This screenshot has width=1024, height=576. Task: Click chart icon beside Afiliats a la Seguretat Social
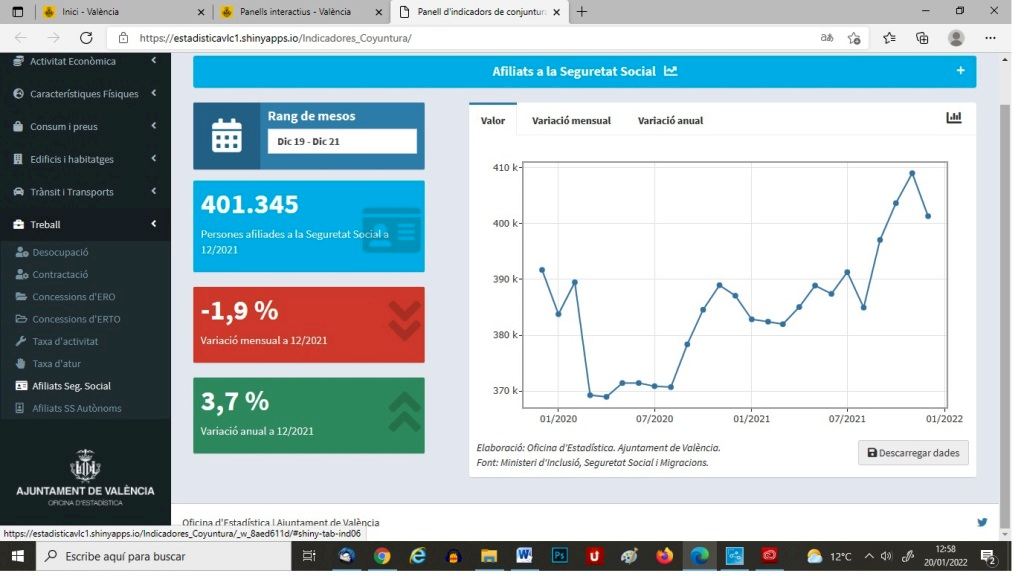[670, 71]
